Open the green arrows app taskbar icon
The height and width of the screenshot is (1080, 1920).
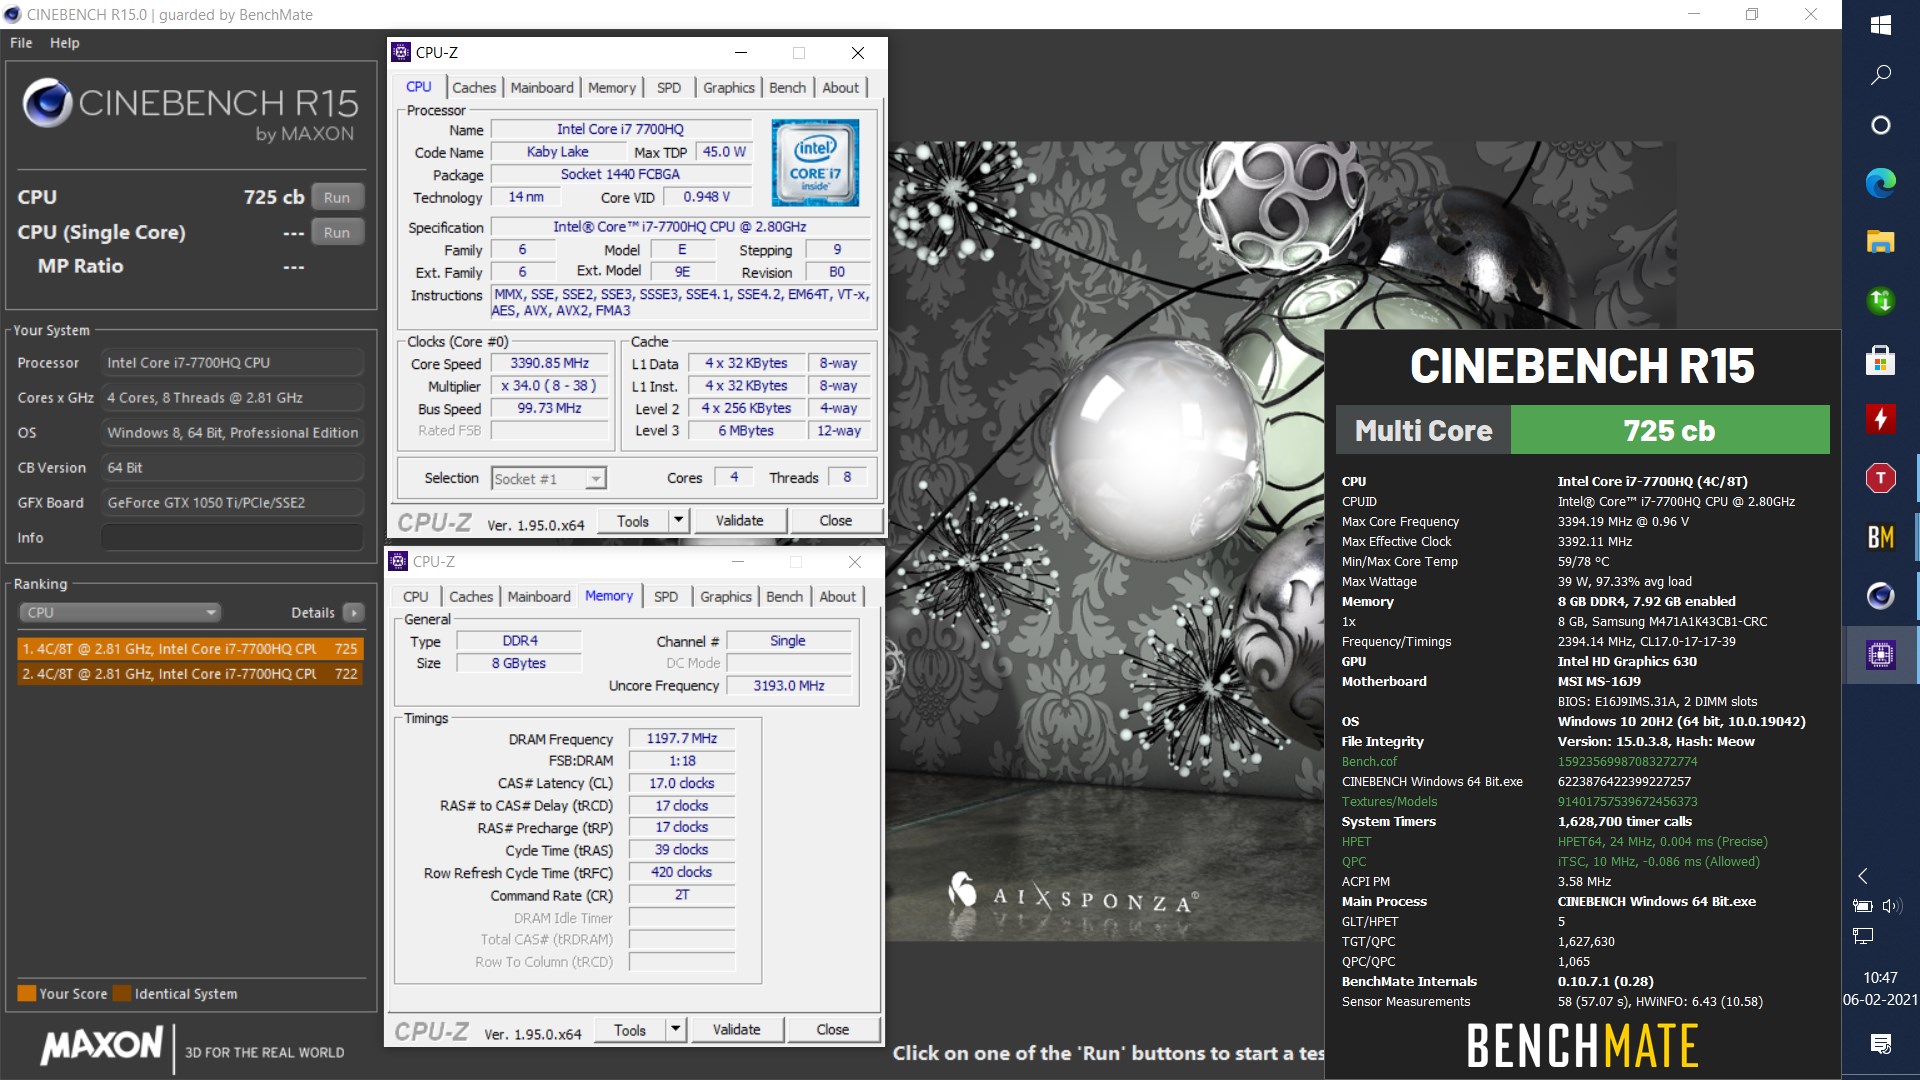coord(1880,300)
